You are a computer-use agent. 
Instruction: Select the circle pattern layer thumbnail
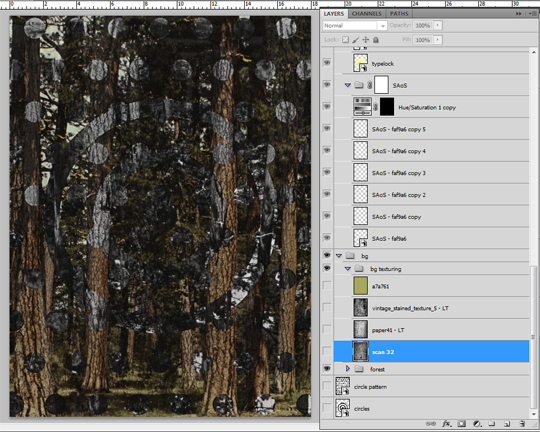tap(343, 386)
